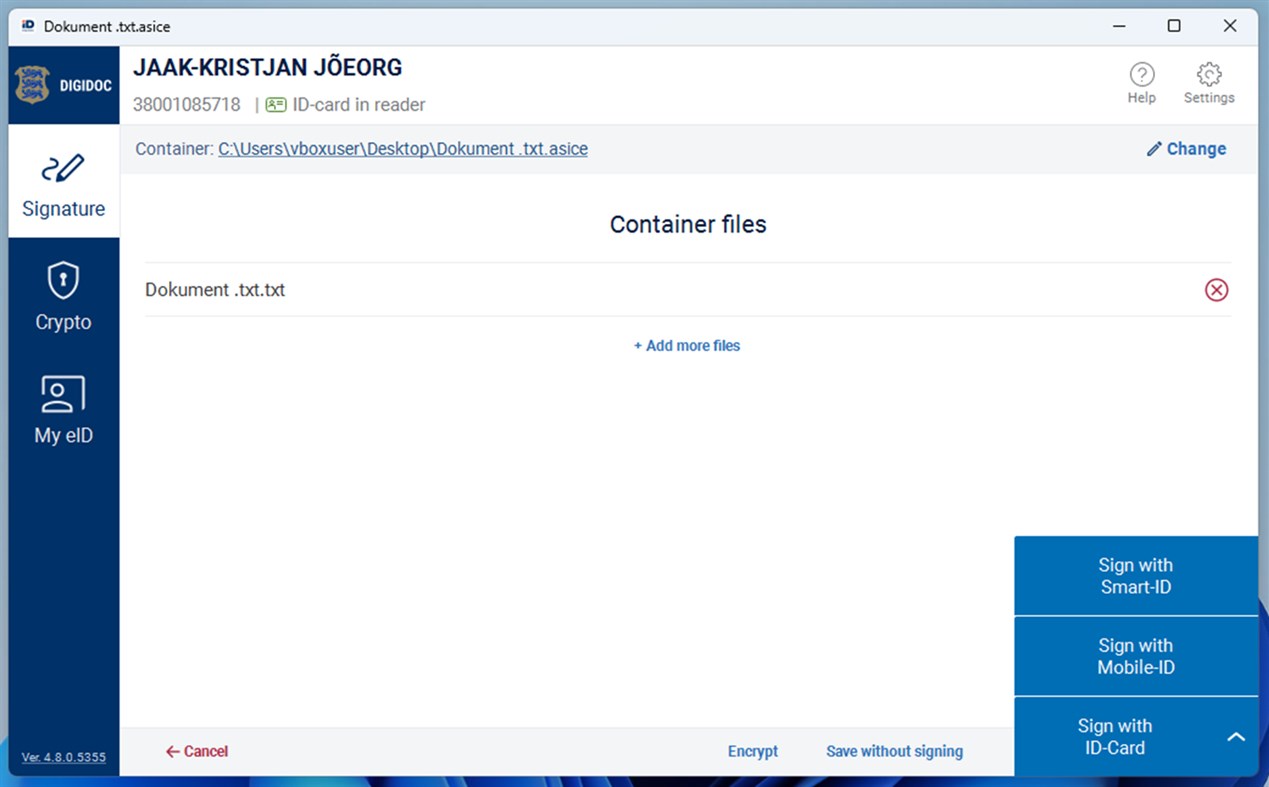Image resolution: width=1269 pixels, height=787 pixels.
Task: Open the Settings gear
Action: click(1209, 82)
